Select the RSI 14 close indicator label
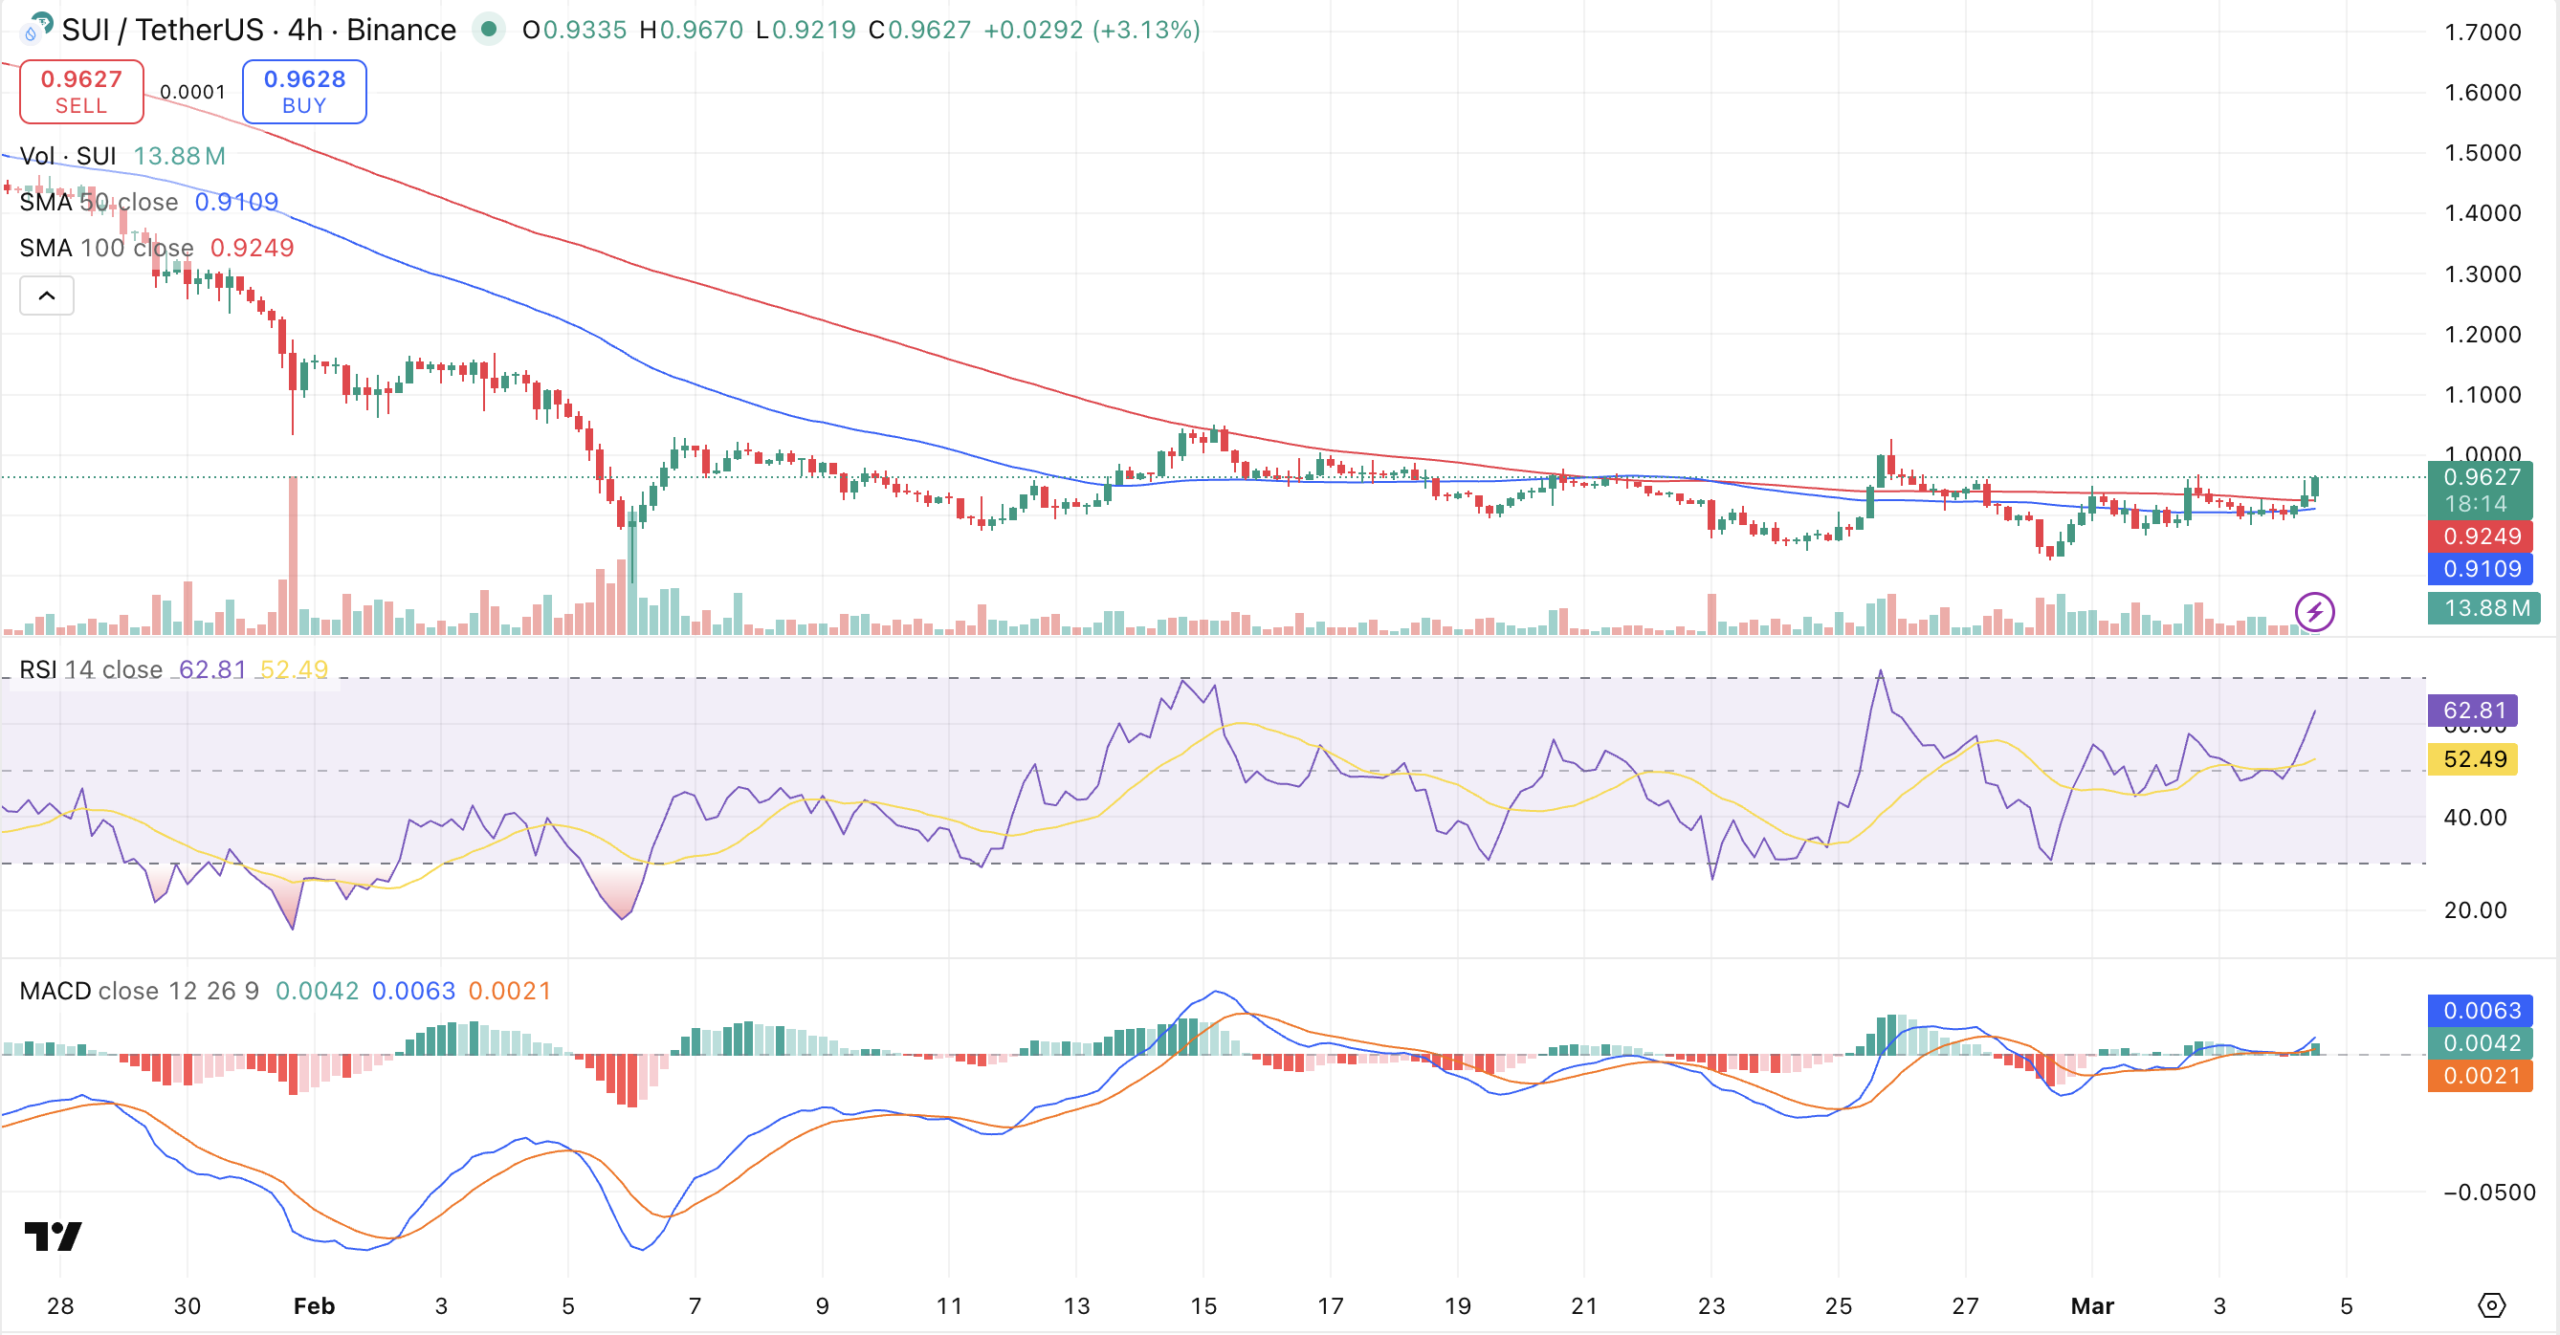 click(x=91, y=670)
